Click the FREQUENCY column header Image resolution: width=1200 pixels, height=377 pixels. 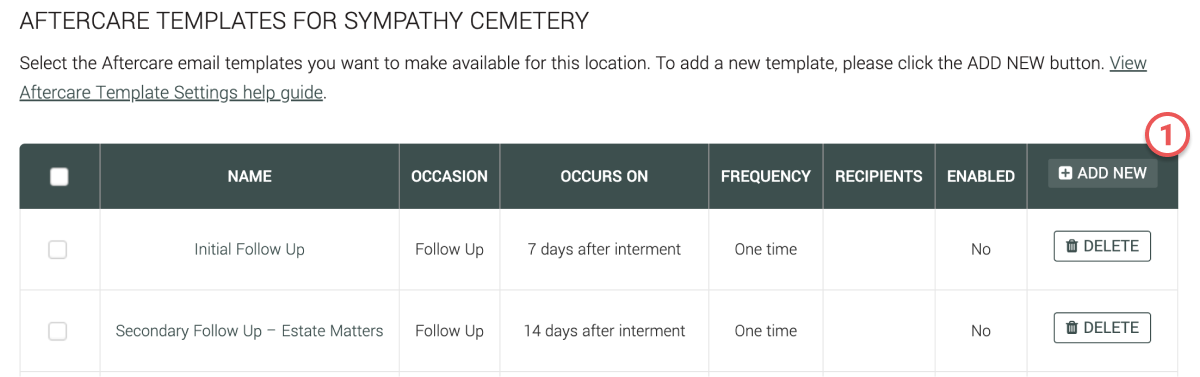pyautogui.click(x=766, y=176)
